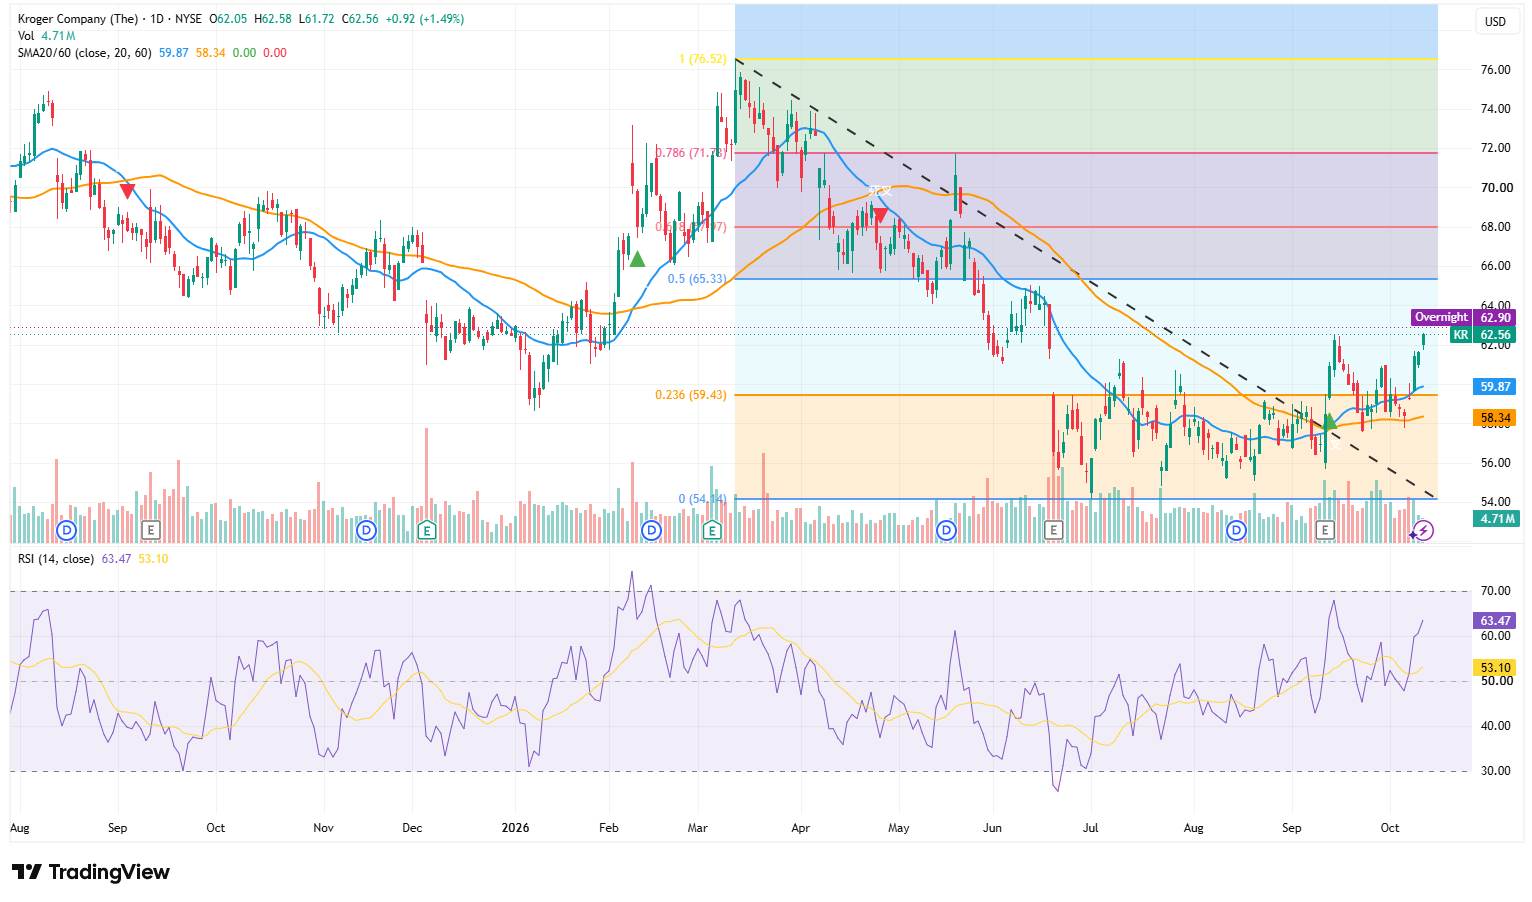The image size is (1532, 902).
Task: Click the yellow Fibonacci 1 level line
Action: [x=1086, y=59]
